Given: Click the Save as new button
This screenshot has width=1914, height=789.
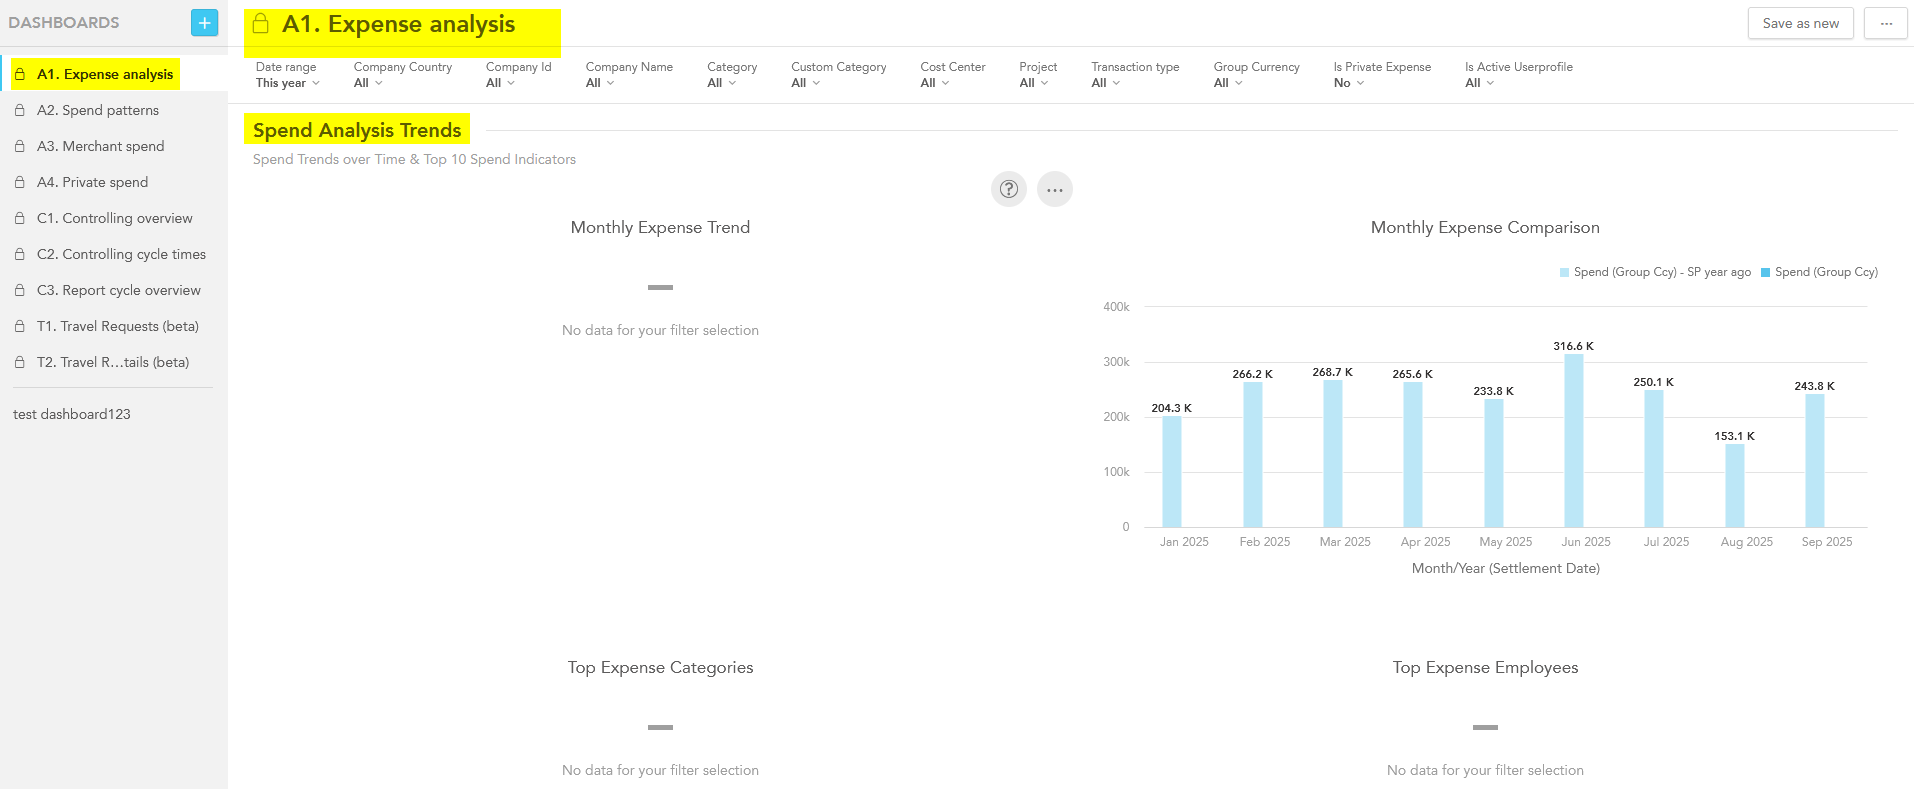Looking at the screenshot, I should coord(1800,23).
